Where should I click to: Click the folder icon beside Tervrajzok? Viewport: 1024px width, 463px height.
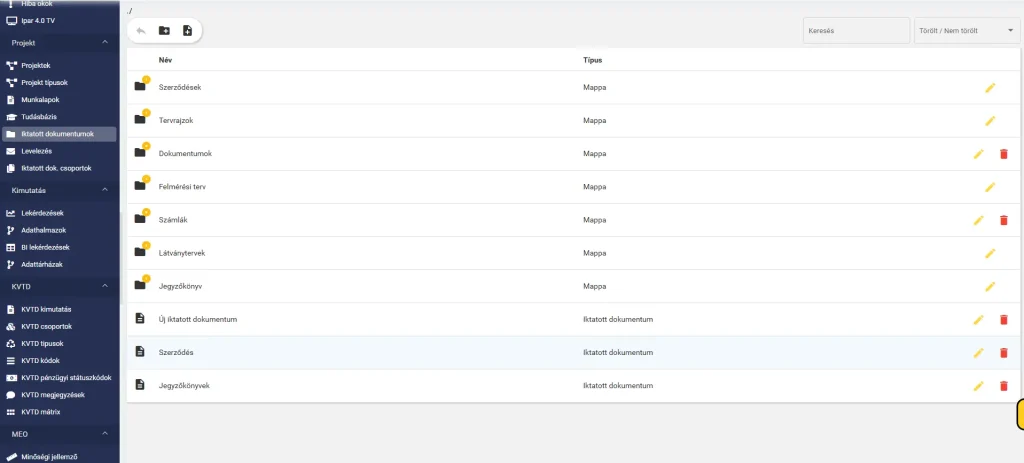point(140,119)
